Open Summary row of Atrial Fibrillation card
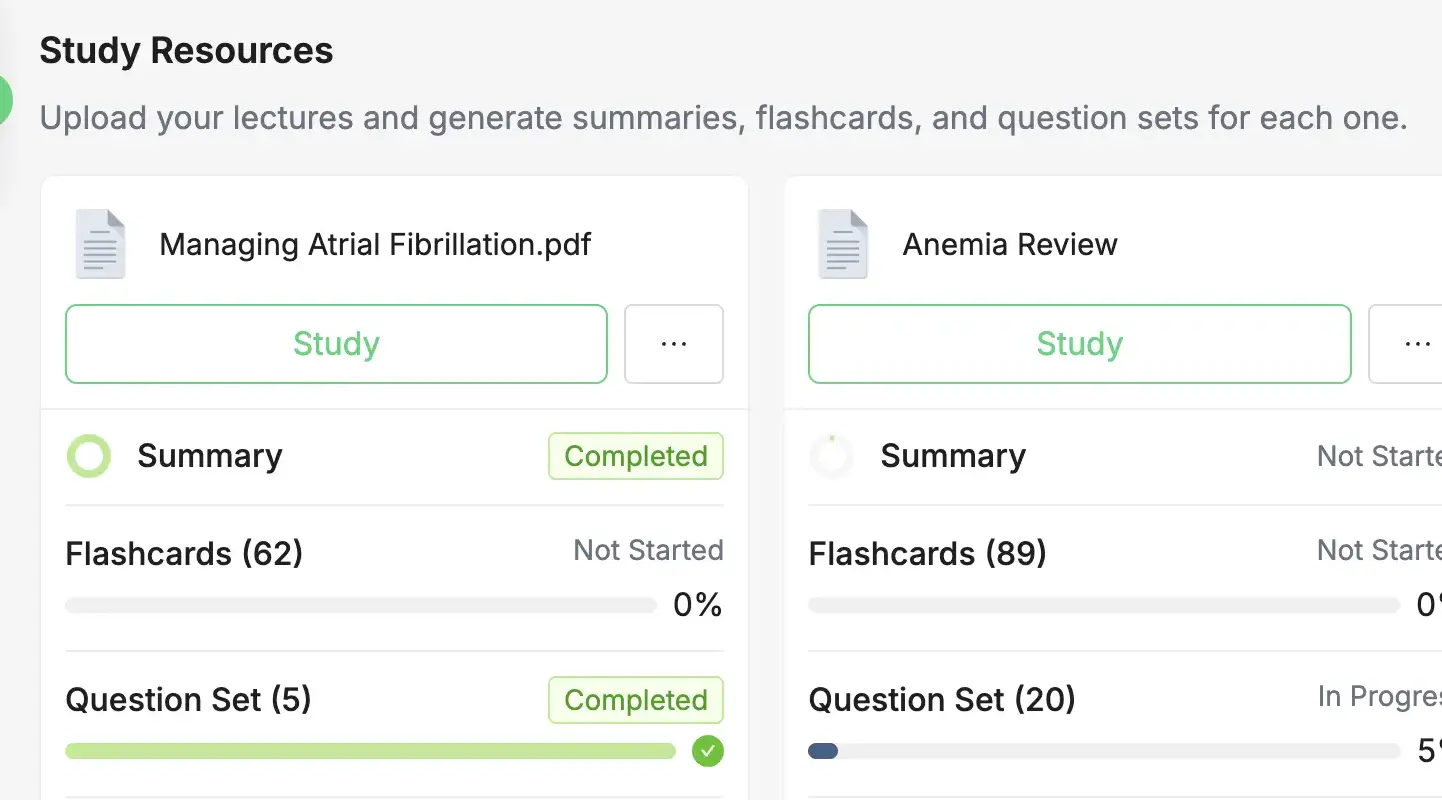 coord(395,457)
